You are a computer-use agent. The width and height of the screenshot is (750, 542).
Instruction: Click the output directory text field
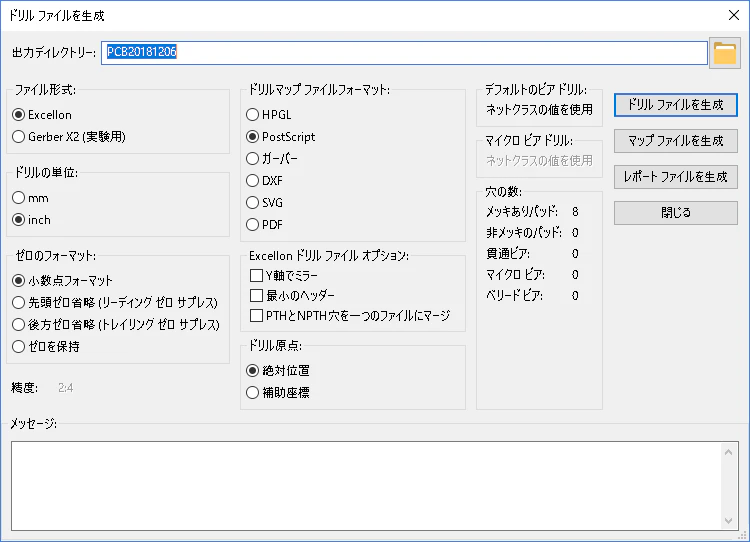click(x=404, y=52)
